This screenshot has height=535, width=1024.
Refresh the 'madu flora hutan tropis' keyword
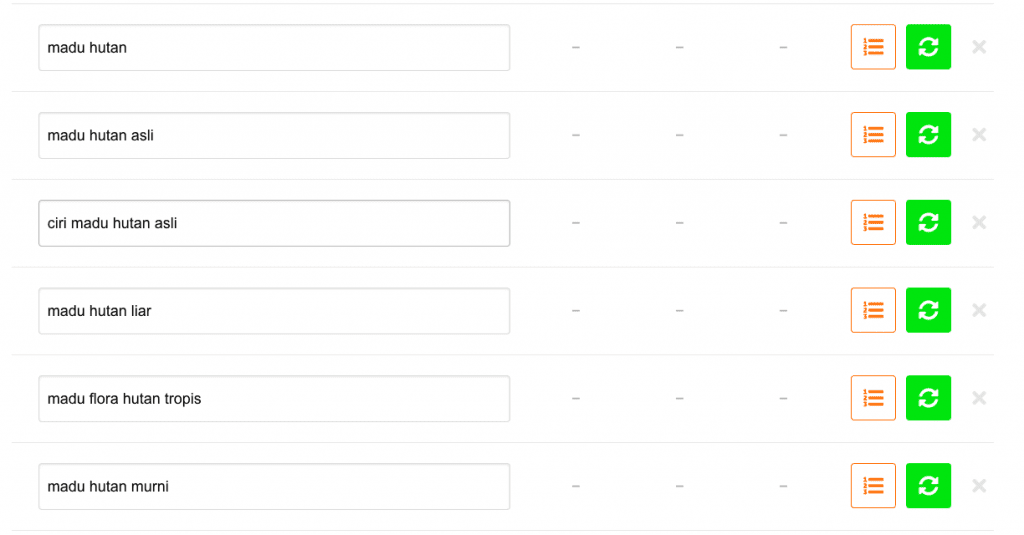coord(928,398)
